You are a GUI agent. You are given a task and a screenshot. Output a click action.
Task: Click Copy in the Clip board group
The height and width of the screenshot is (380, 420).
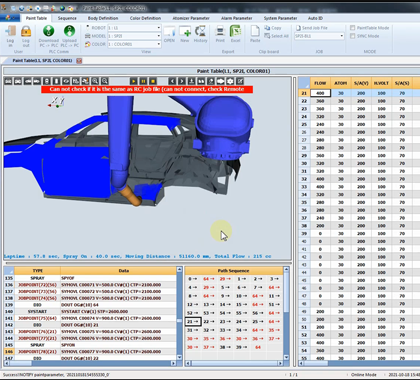coord(273,28)
